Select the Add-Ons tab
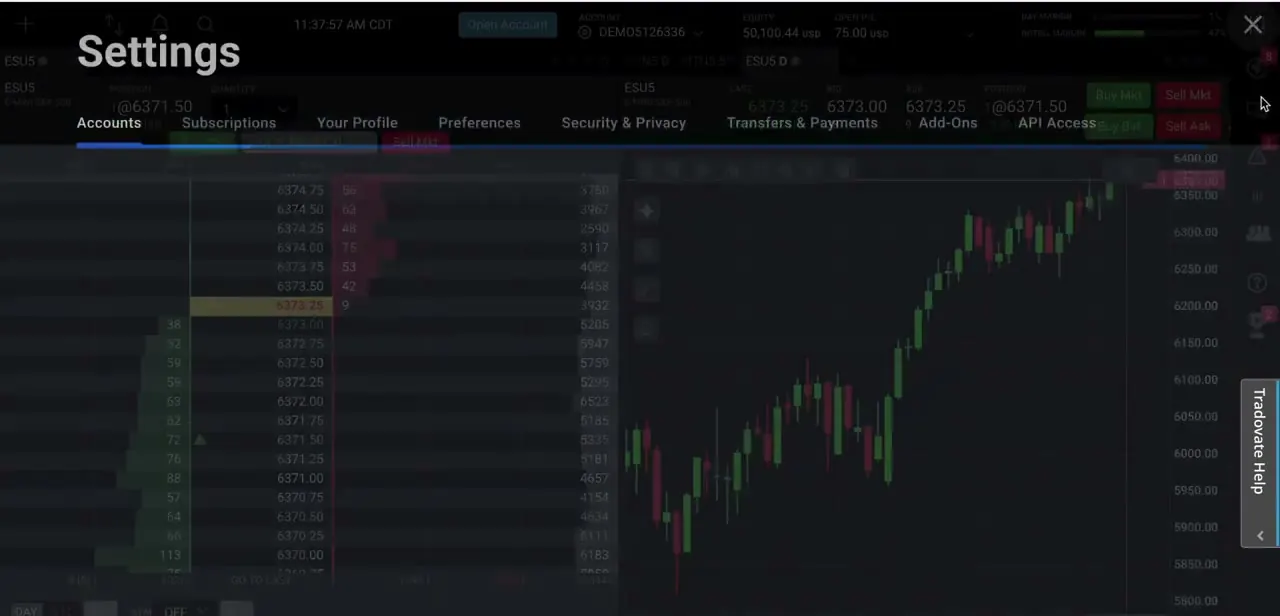 948,123
